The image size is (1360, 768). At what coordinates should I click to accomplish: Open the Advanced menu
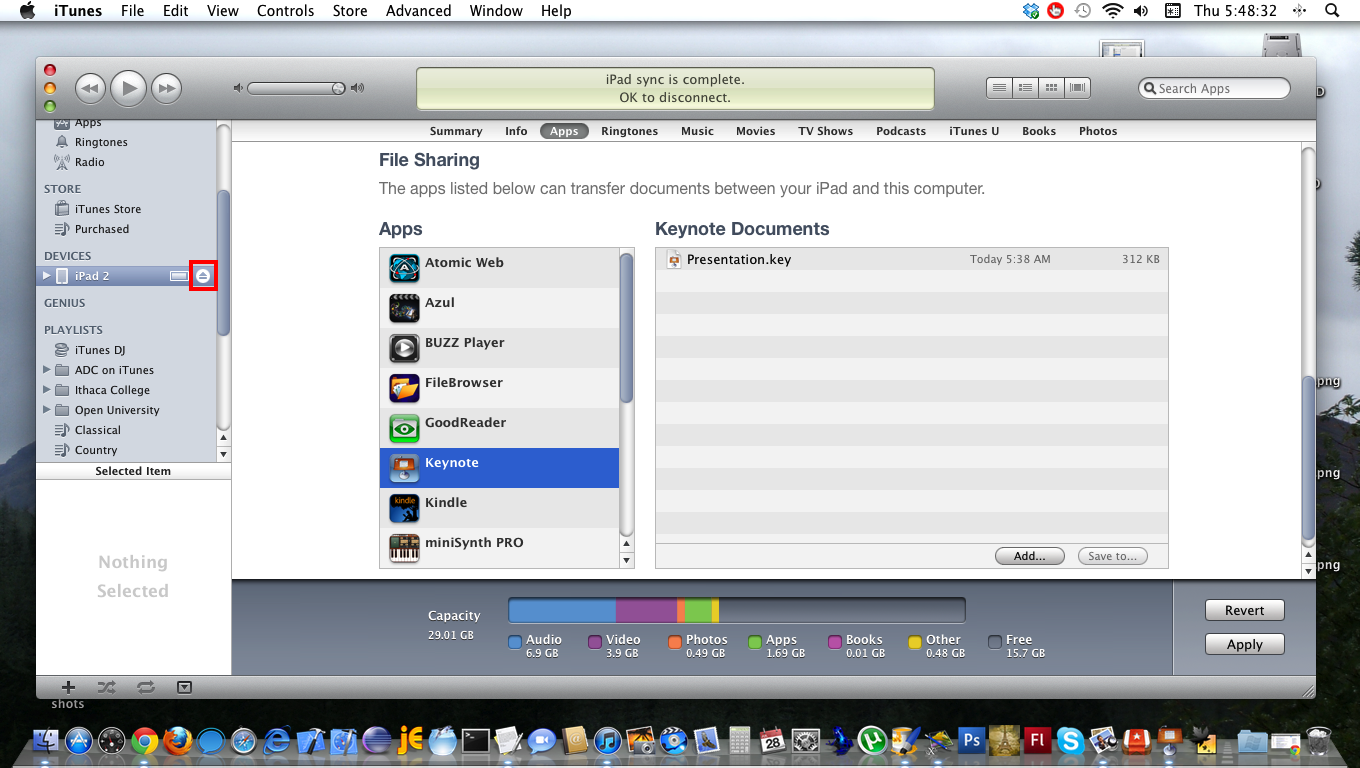418,11
